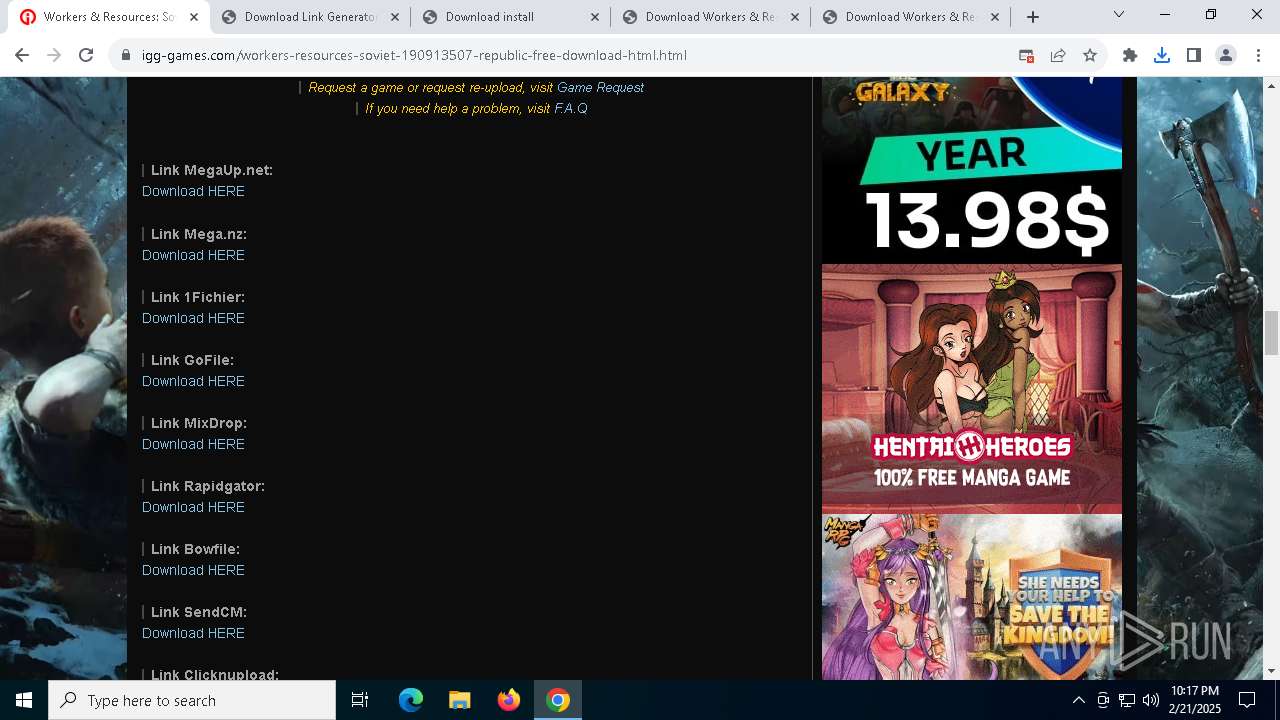This screenshot has height=720, width=1280.
Task: Open the F.A.Q link
Action: pyautogui.click(x=571, y=108)
